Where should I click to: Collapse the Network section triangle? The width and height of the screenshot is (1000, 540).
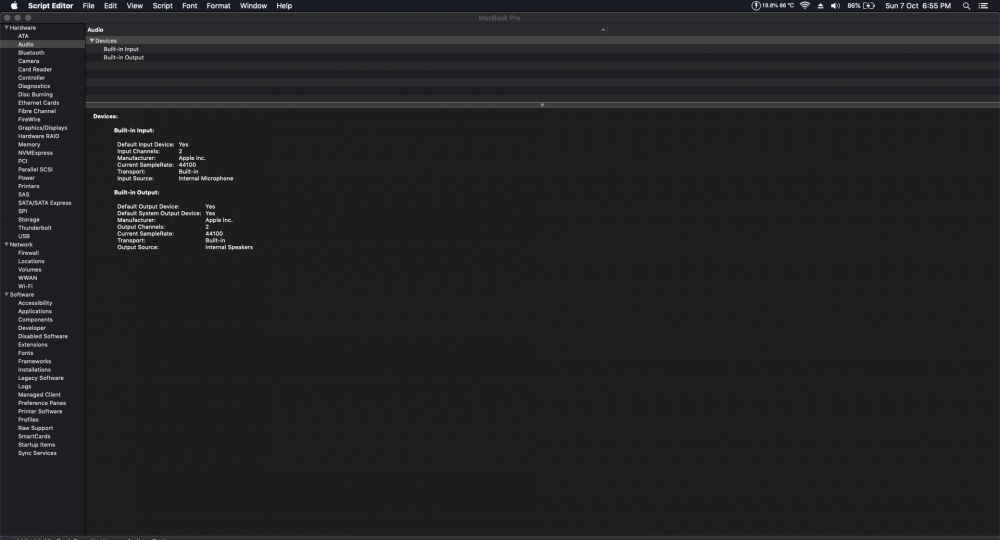click(x=6, y=244)
